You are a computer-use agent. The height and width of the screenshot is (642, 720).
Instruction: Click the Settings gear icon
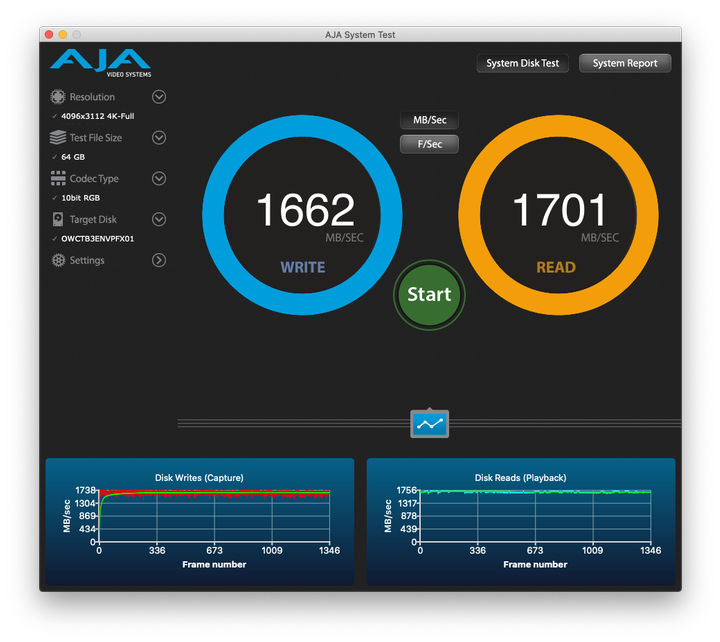tap(58, 260)
